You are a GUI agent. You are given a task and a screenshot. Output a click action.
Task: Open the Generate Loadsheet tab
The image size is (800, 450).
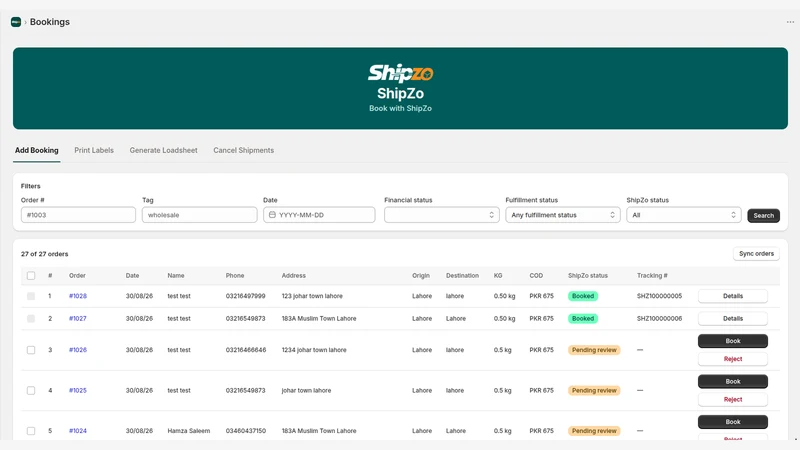(163, 151)
